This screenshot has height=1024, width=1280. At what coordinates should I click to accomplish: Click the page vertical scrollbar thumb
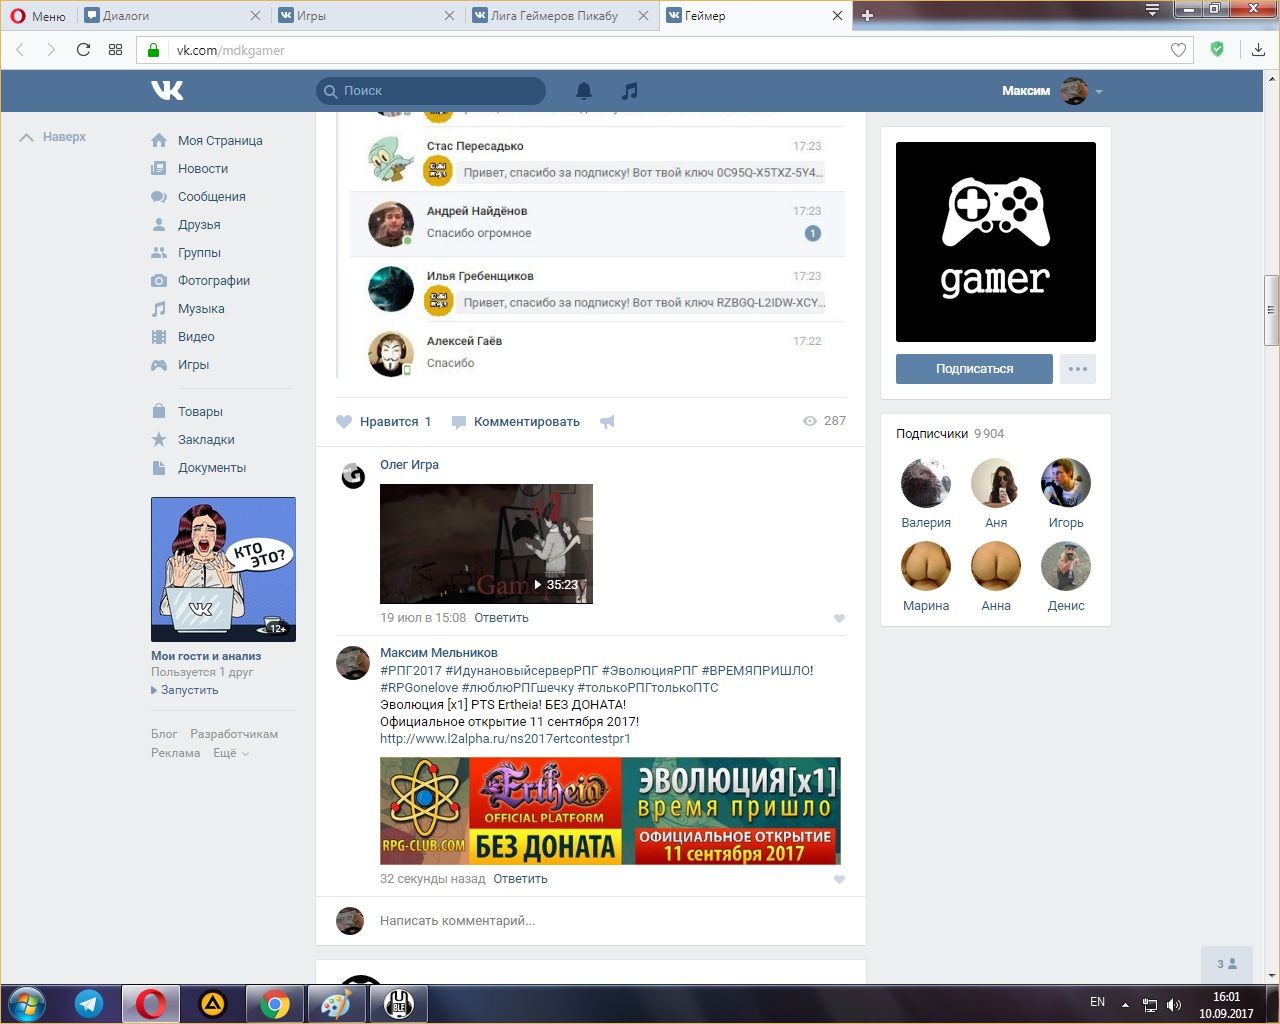click(x=1271, y=310)
